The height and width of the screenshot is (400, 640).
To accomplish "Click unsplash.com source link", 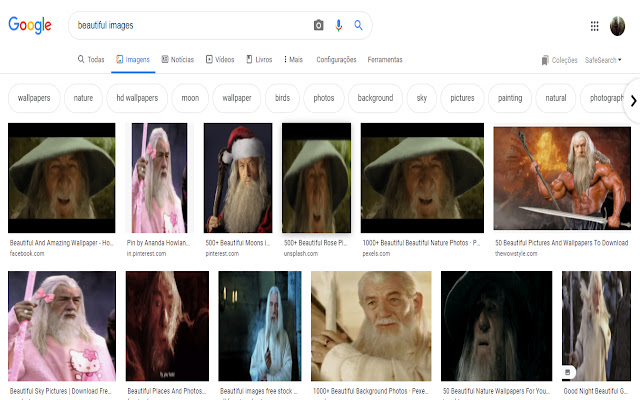I will point(301,253).
